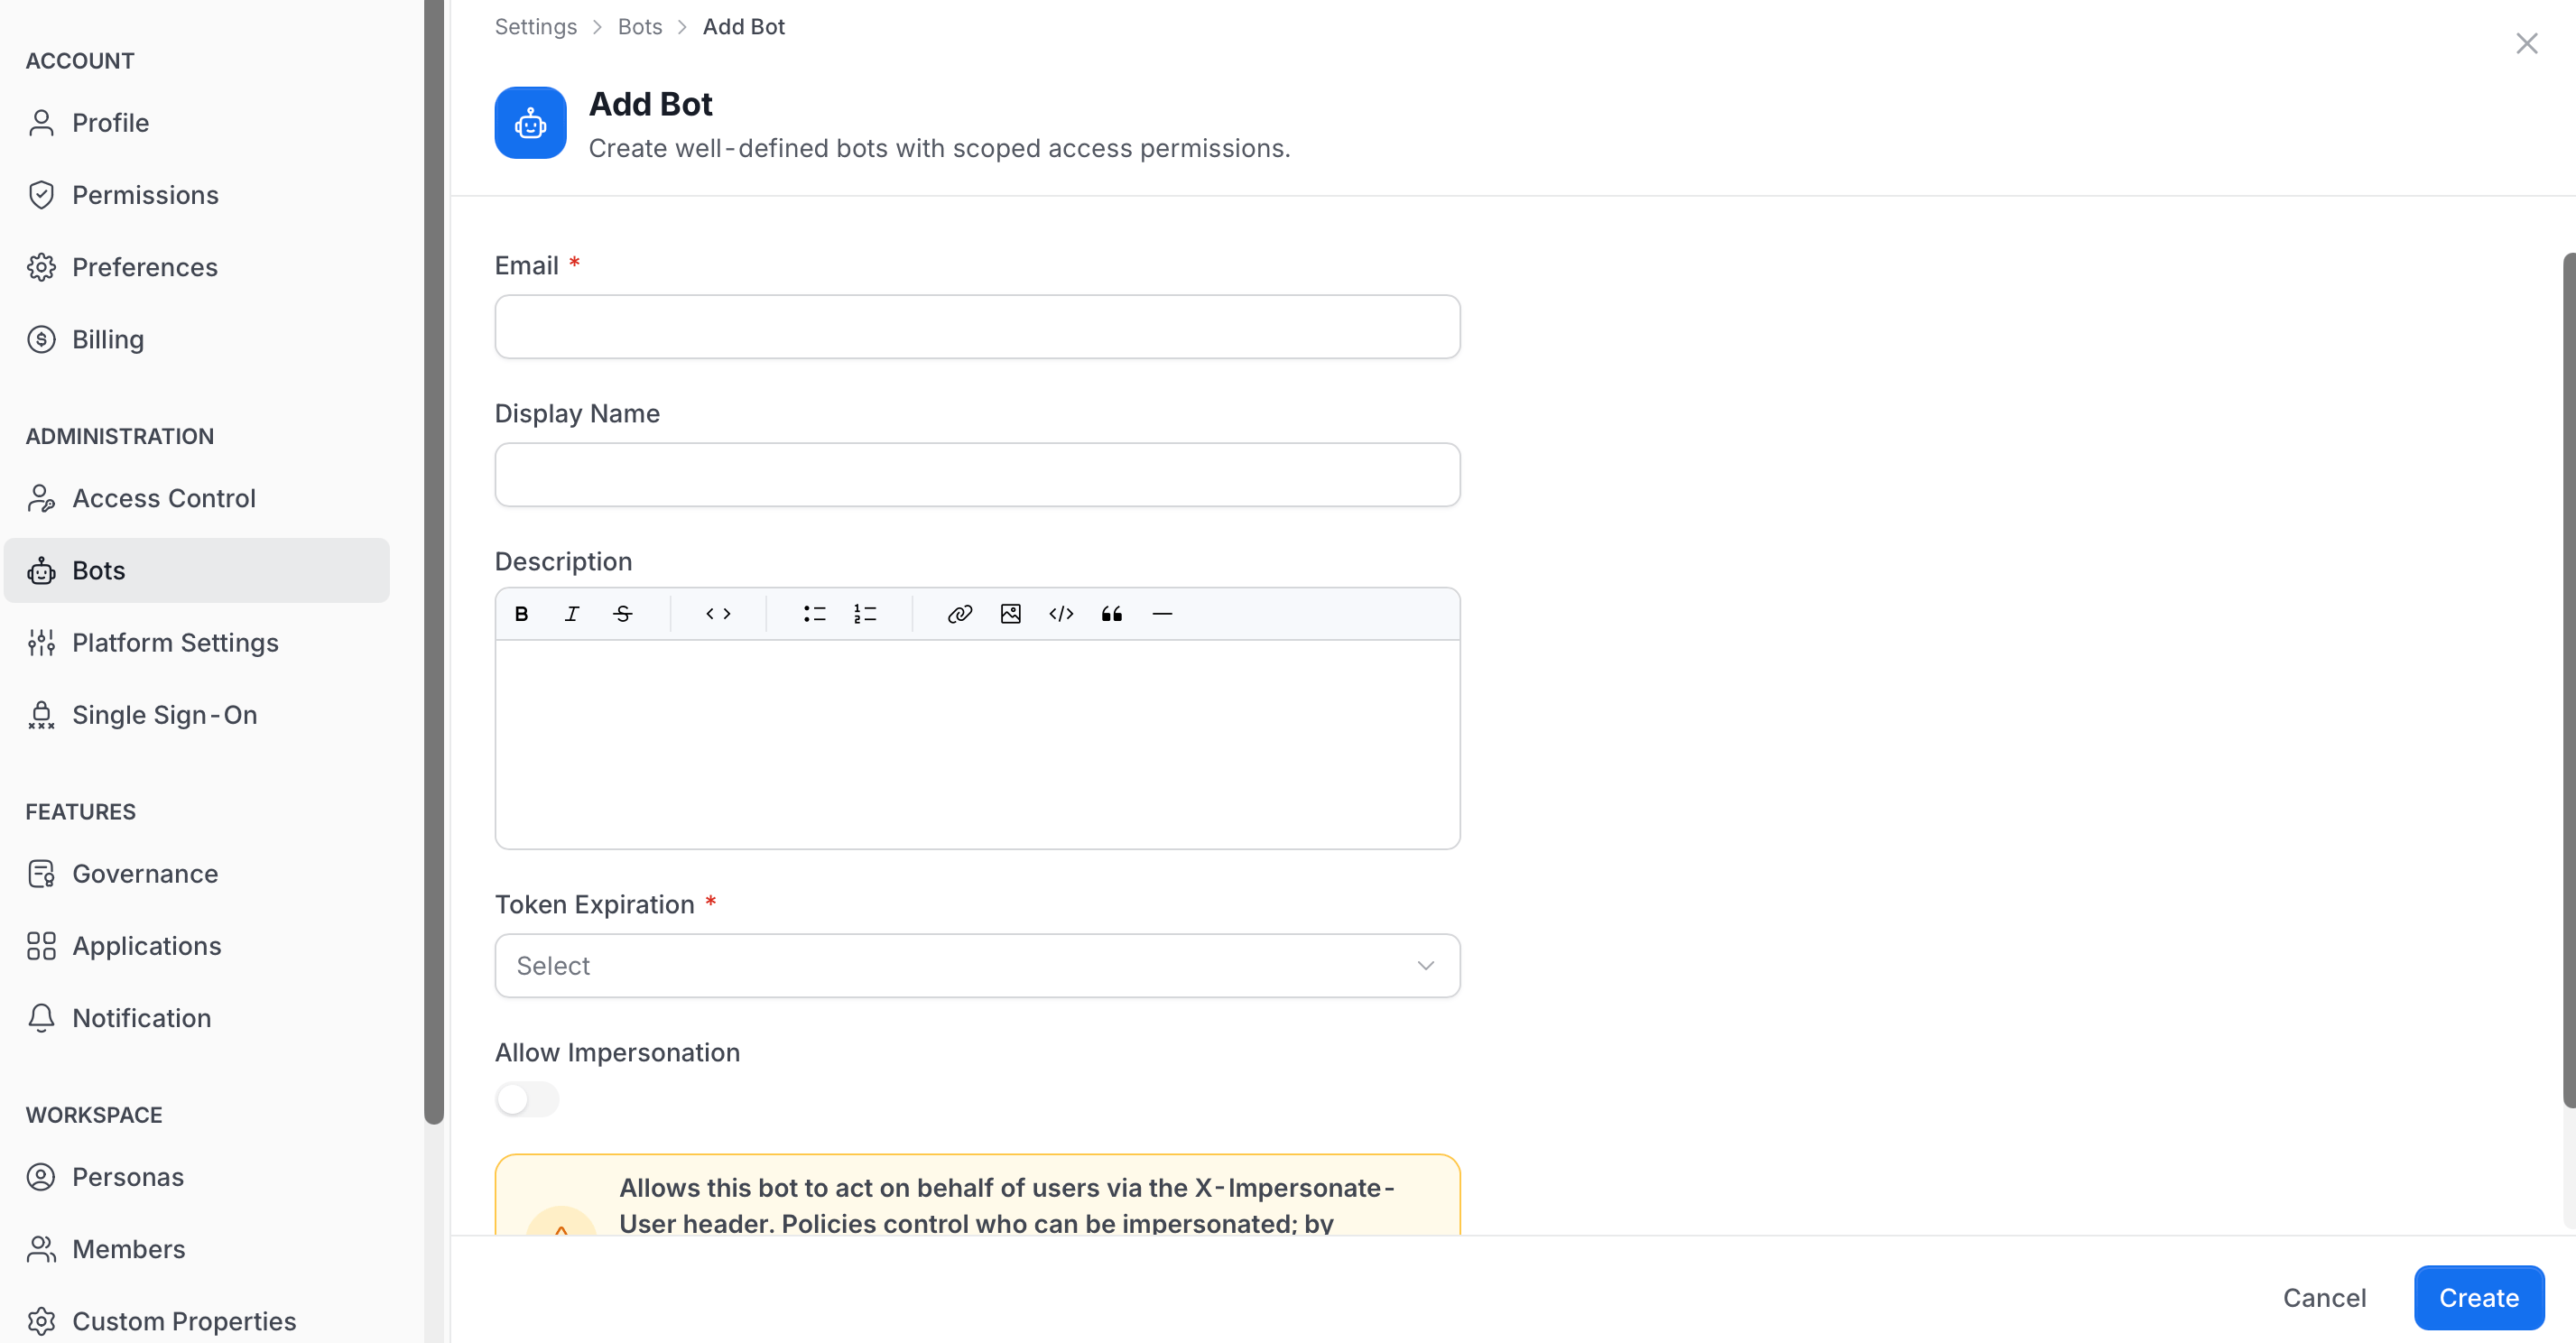Click the blue Add Bot robot icon

pyautogui.click(x=531, y=123)
